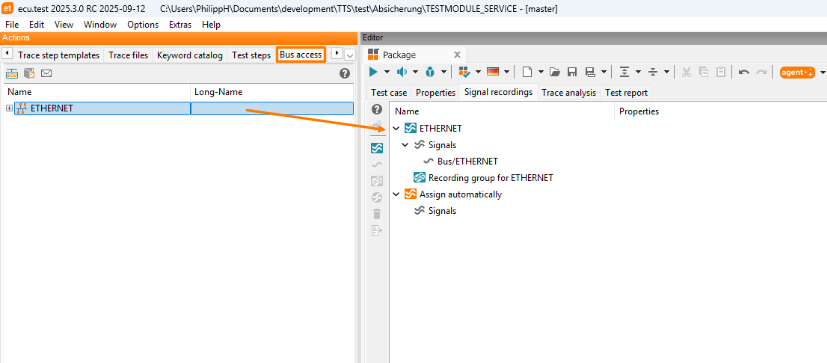The height and width of the screenshot is (363, 827).
Task: Click the Paste clipboard icon
Action: pyautogui.click(x=720, y=72)
